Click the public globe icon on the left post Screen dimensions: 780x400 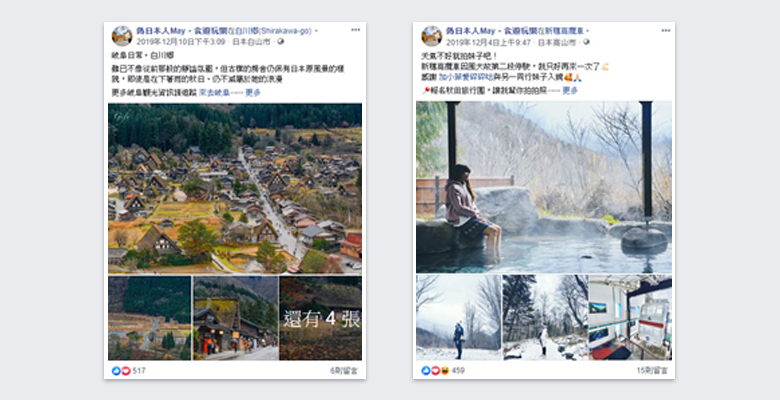click(281, 42)
